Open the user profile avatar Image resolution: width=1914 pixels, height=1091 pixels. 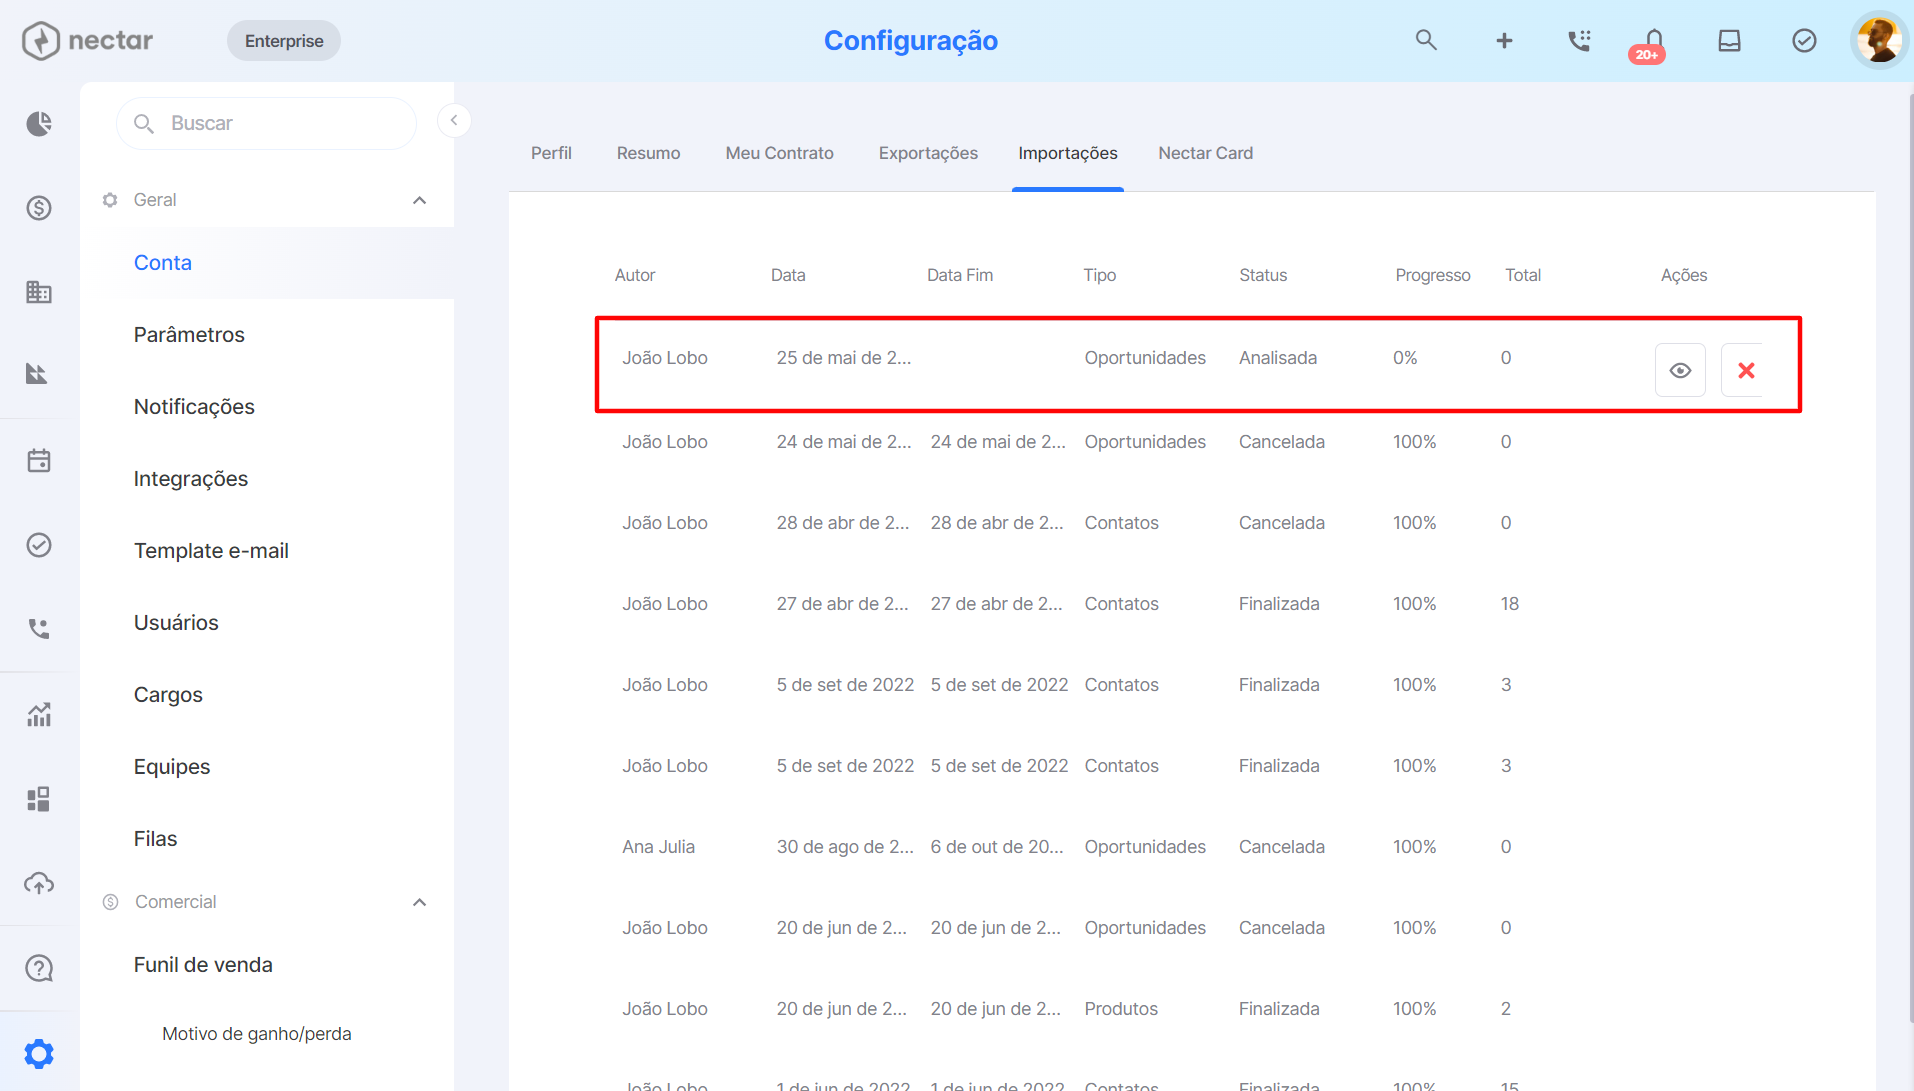(1879, 40)
